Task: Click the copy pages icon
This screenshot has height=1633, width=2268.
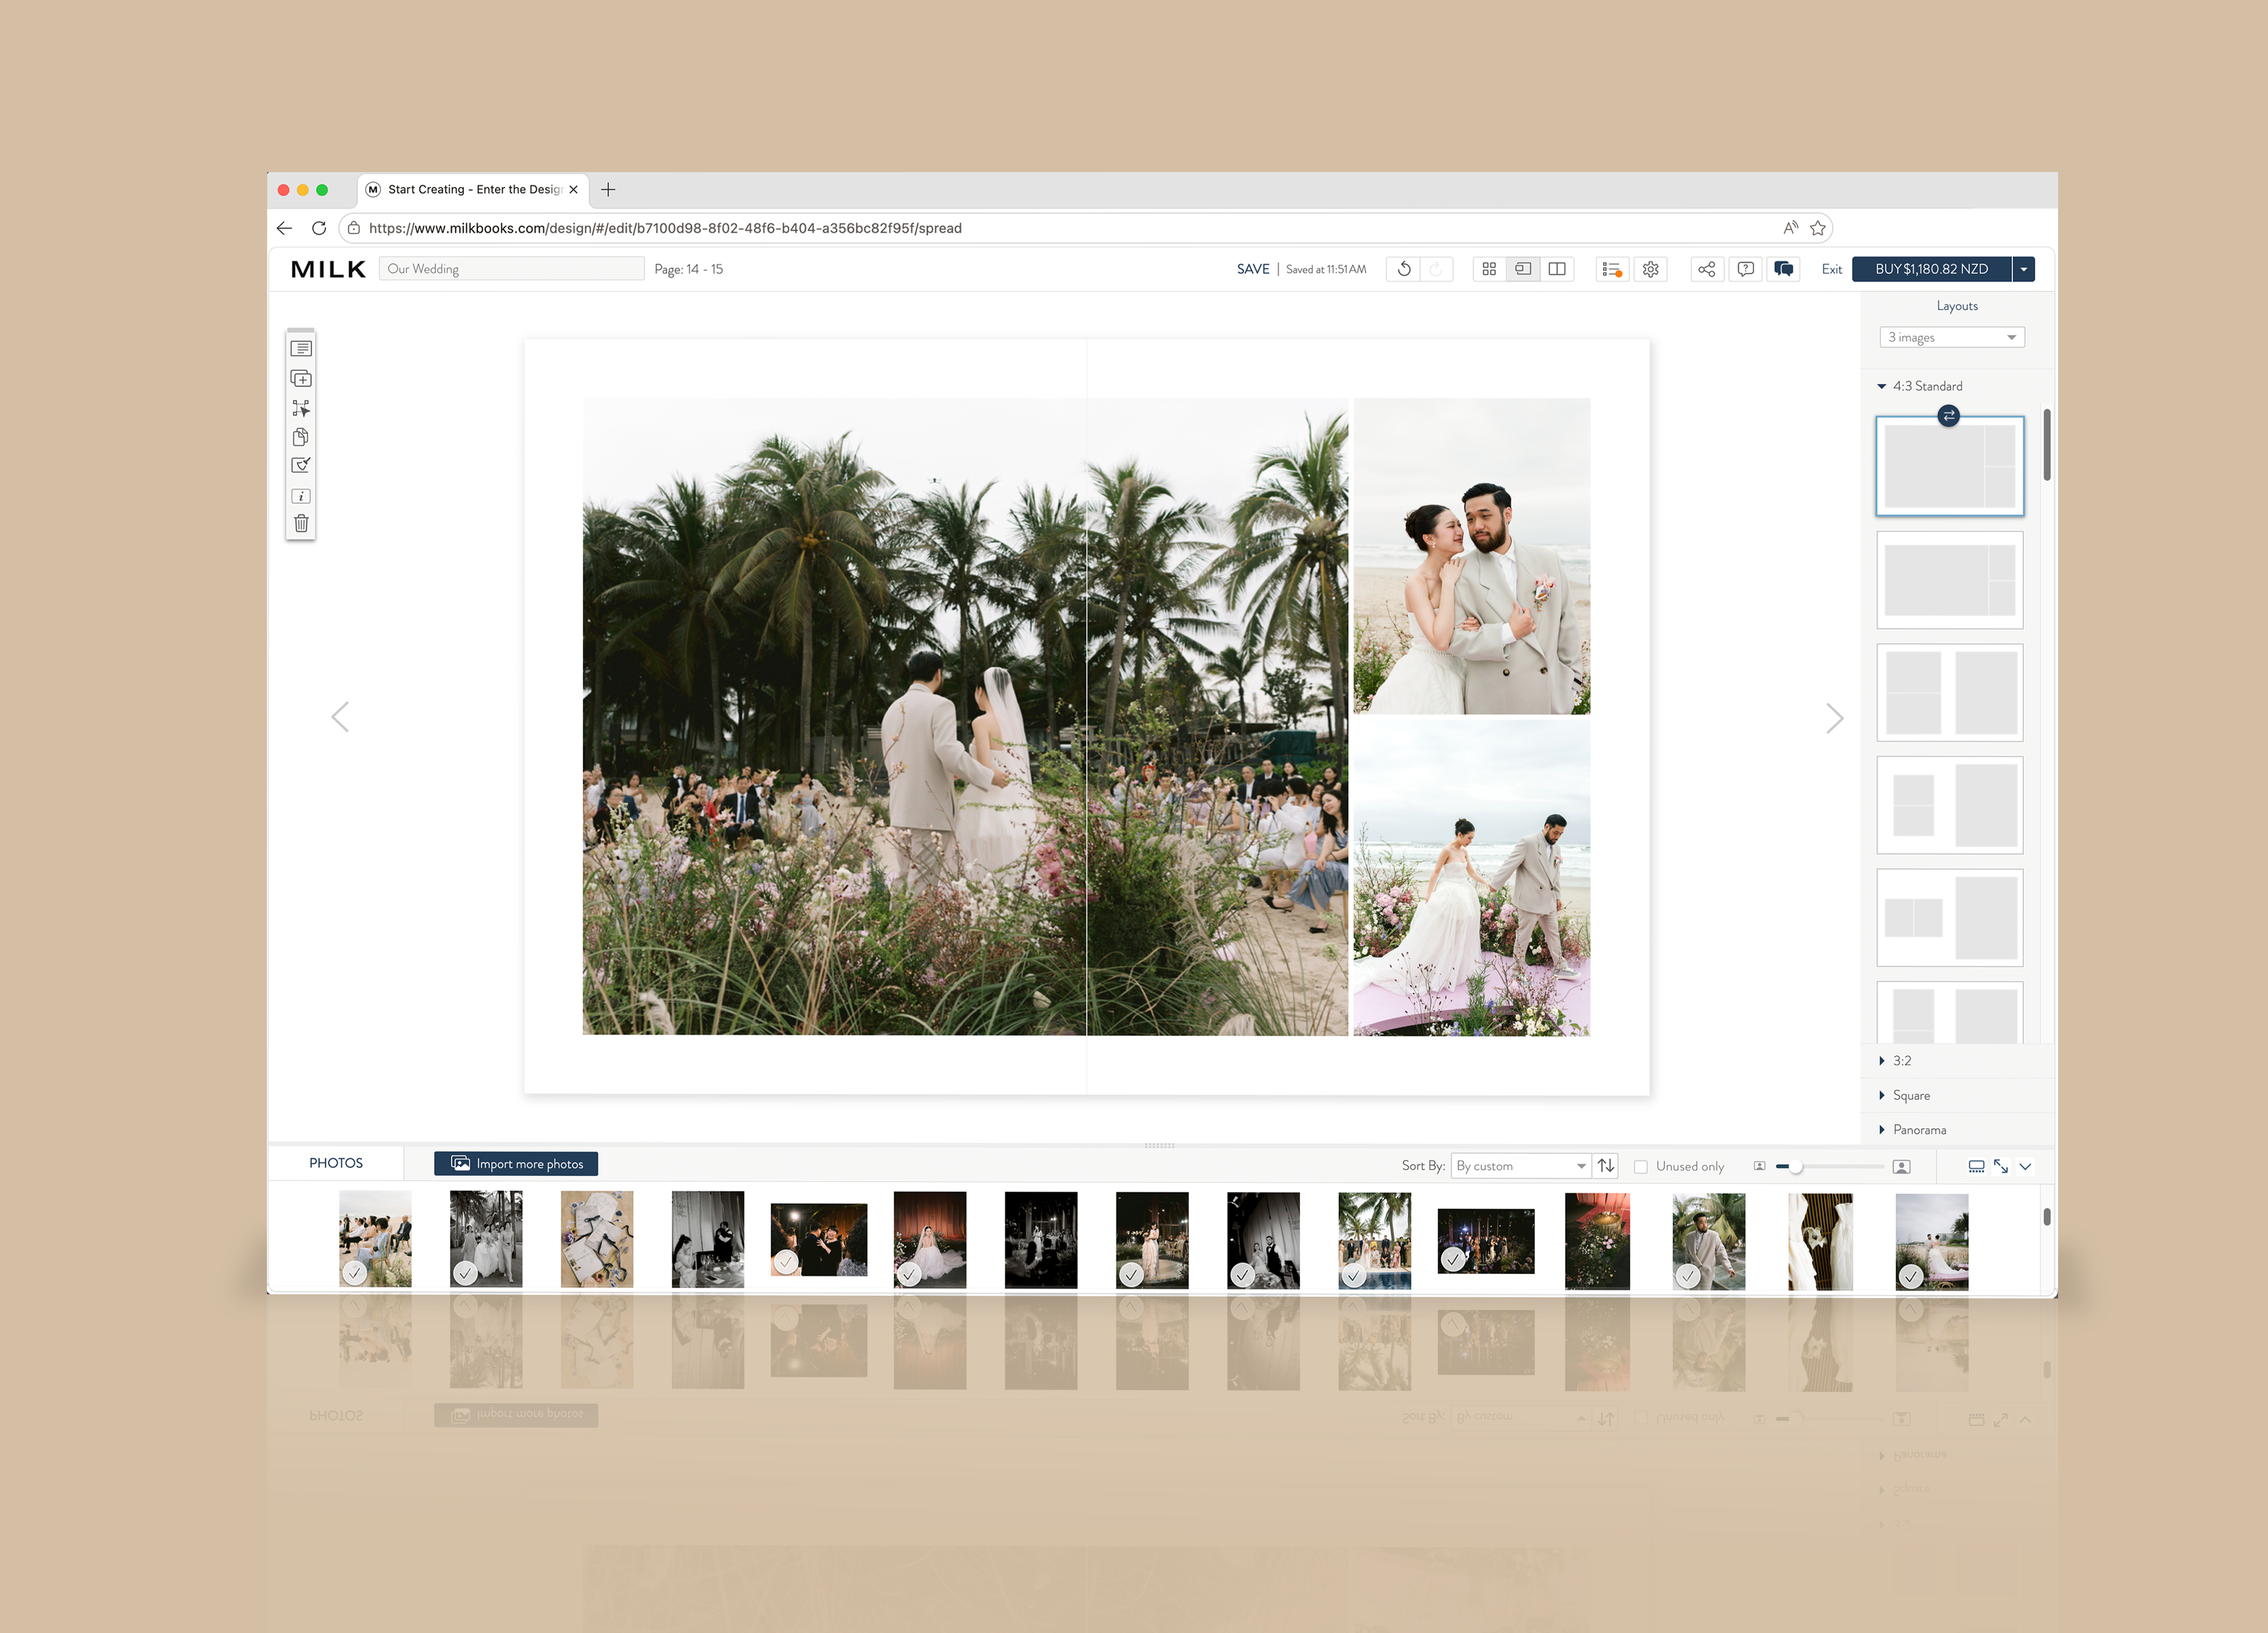Action: [301, 437]
